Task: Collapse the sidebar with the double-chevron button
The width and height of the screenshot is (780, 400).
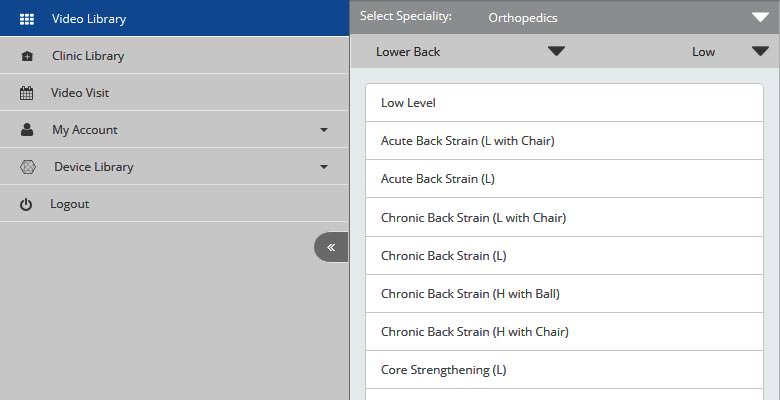Action: (331, 247)
